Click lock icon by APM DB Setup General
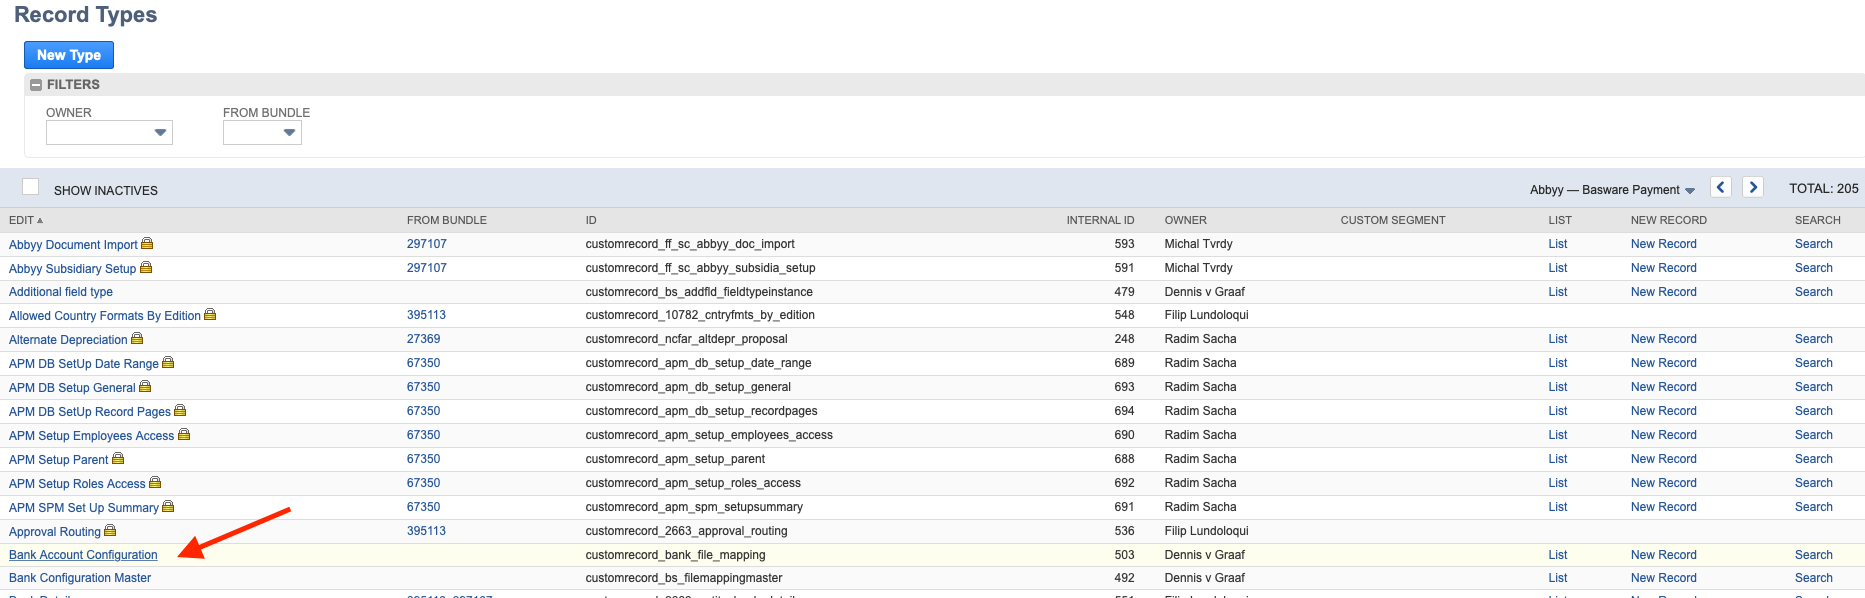Screen dimensions: 1865x598 [145, 387]
